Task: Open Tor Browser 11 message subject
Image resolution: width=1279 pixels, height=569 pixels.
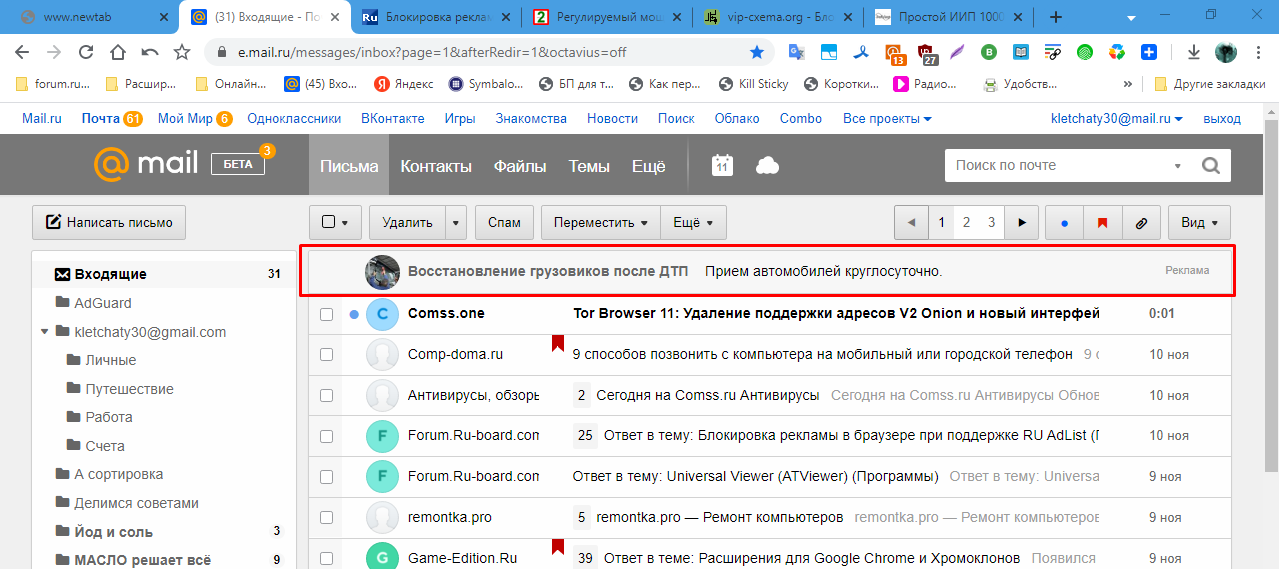Action: [x=836, y=314]
